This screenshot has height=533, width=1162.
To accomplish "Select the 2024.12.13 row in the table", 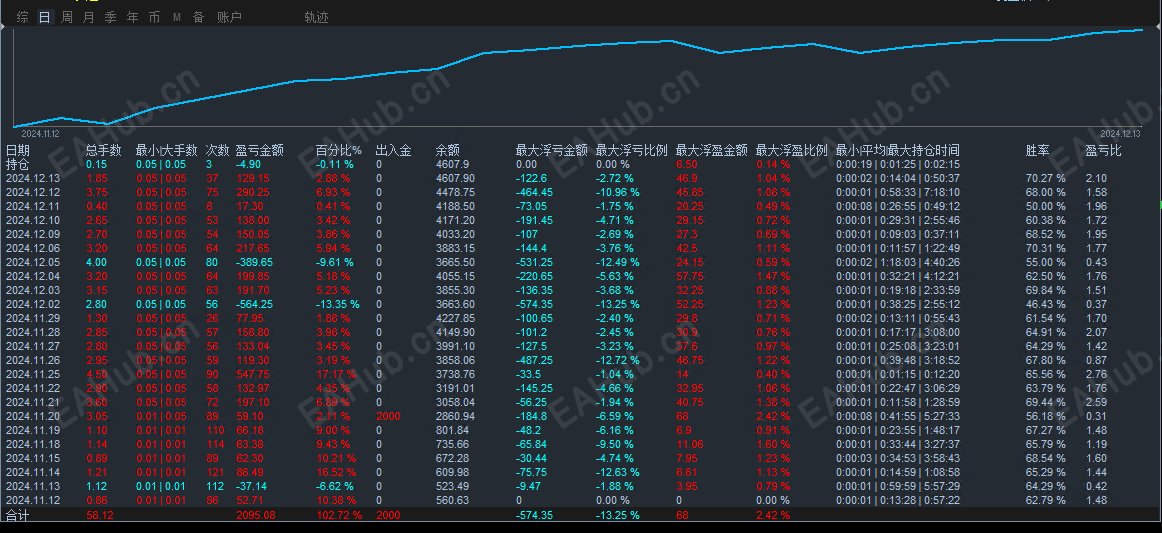I will pos(581,178).
